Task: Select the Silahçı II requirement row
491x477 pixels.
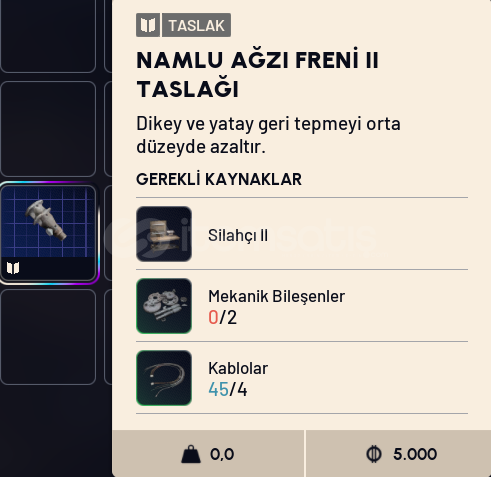Action: coord(302,234)
